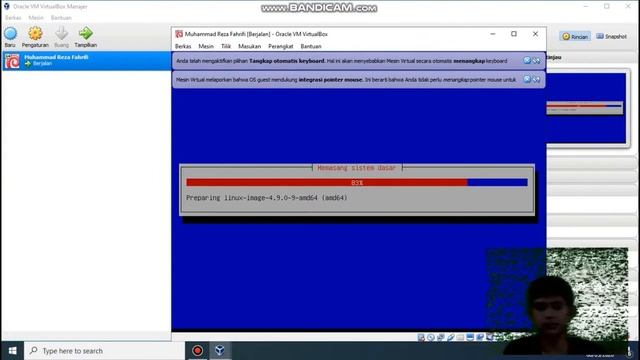Click USB devices icon in VM status bar
Screen dimensions: 640x360
451,337
